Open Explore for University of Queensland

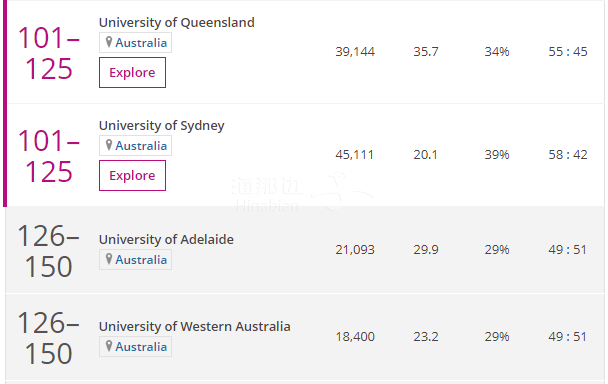[132, 73]
